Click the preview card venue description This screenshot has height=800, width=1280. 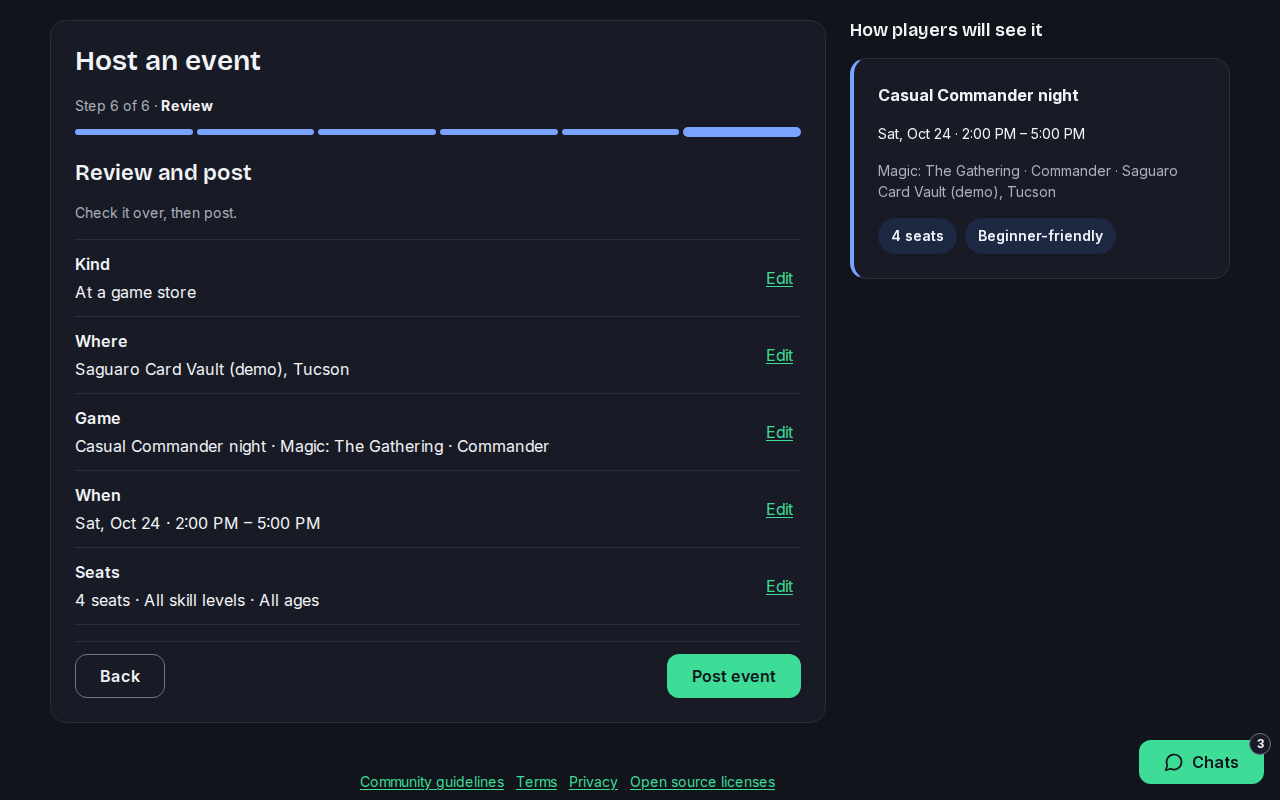coord(1028,181)
